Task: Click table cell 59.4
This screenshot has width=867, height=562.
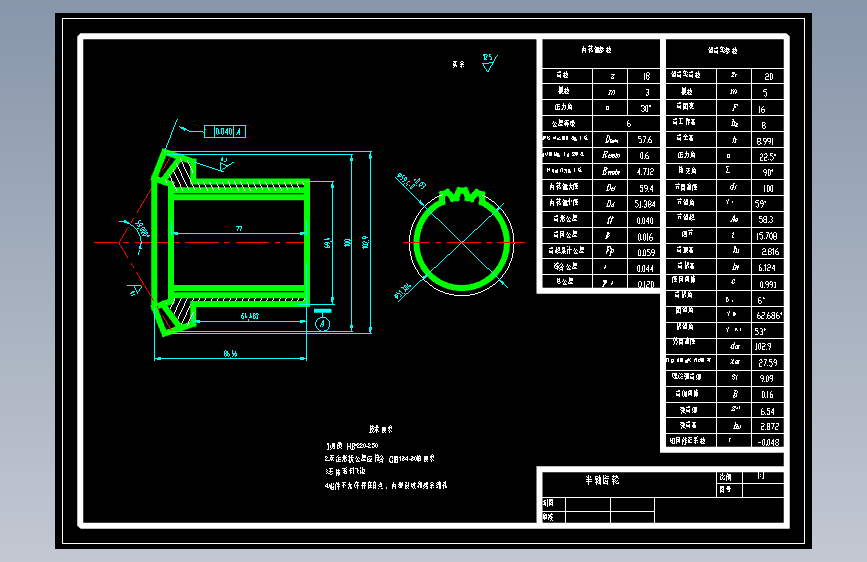Action: (x=646, y=189)
